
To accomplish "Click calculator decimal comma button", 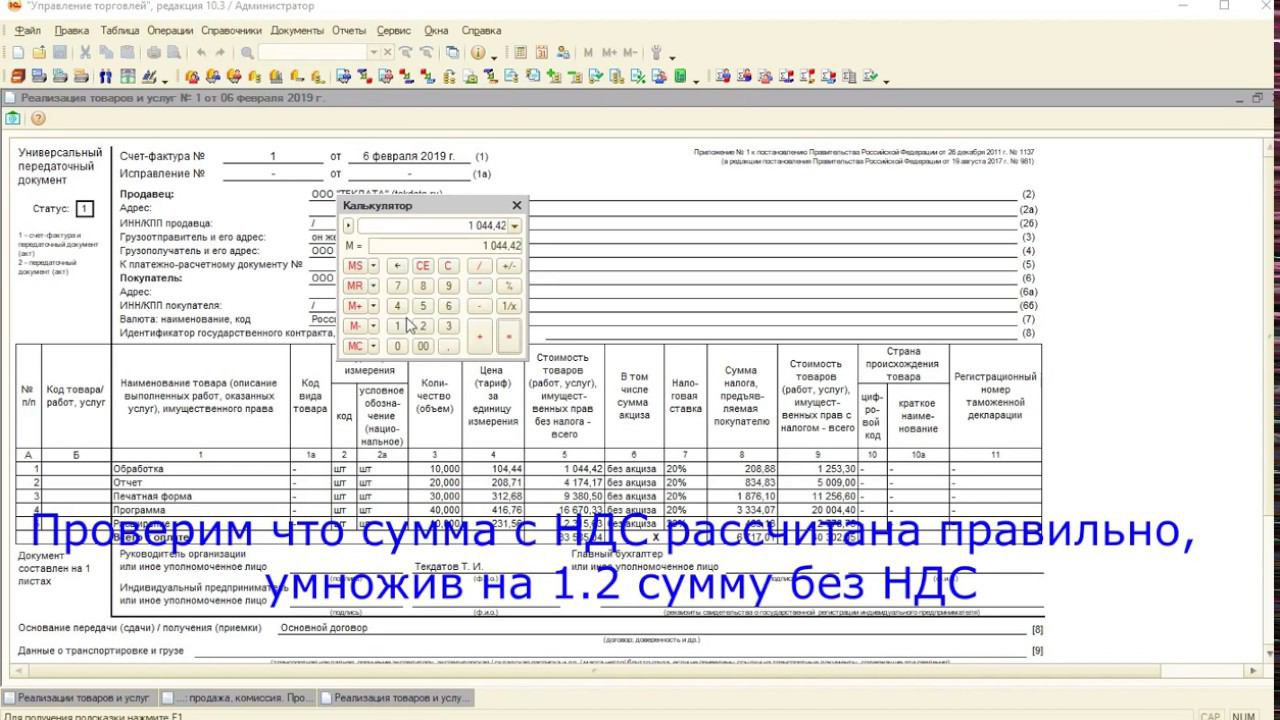I will tap(448, 346).
